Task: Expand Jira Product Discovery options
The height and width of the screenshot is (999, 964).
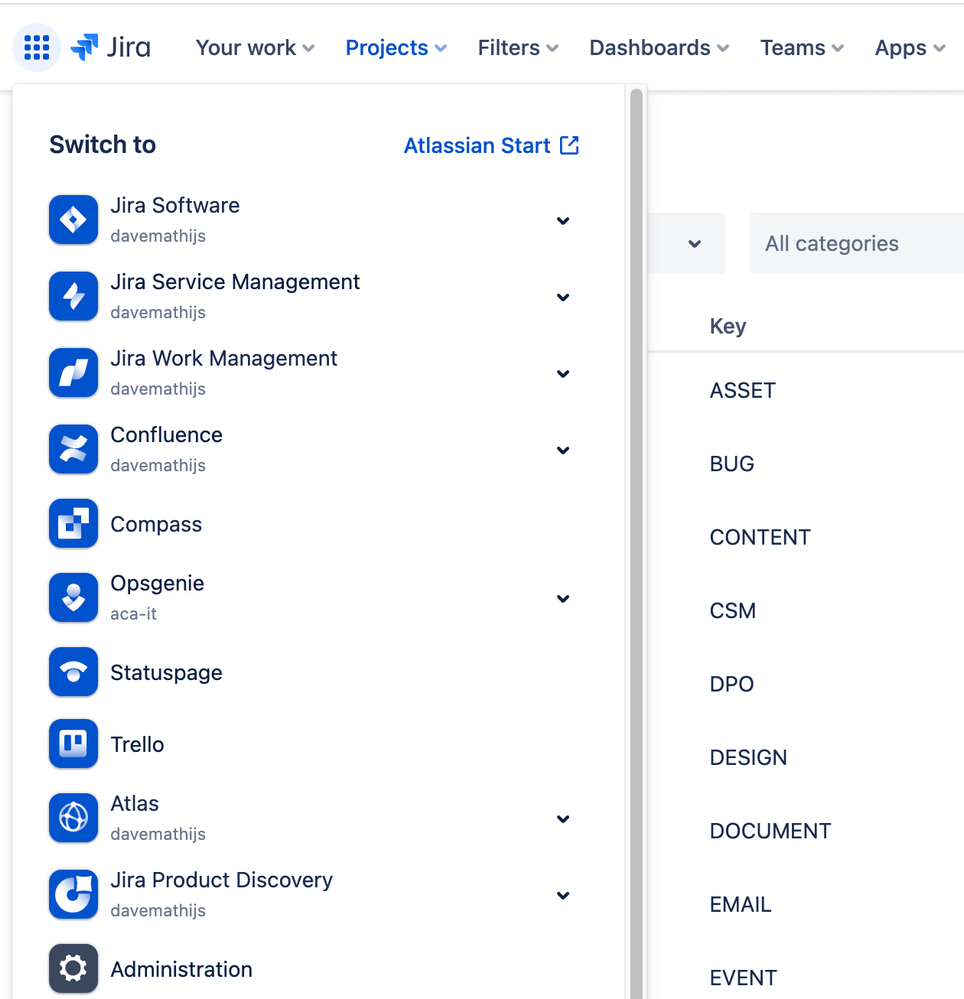Action: pyautogui.click(x=563, y=896)
